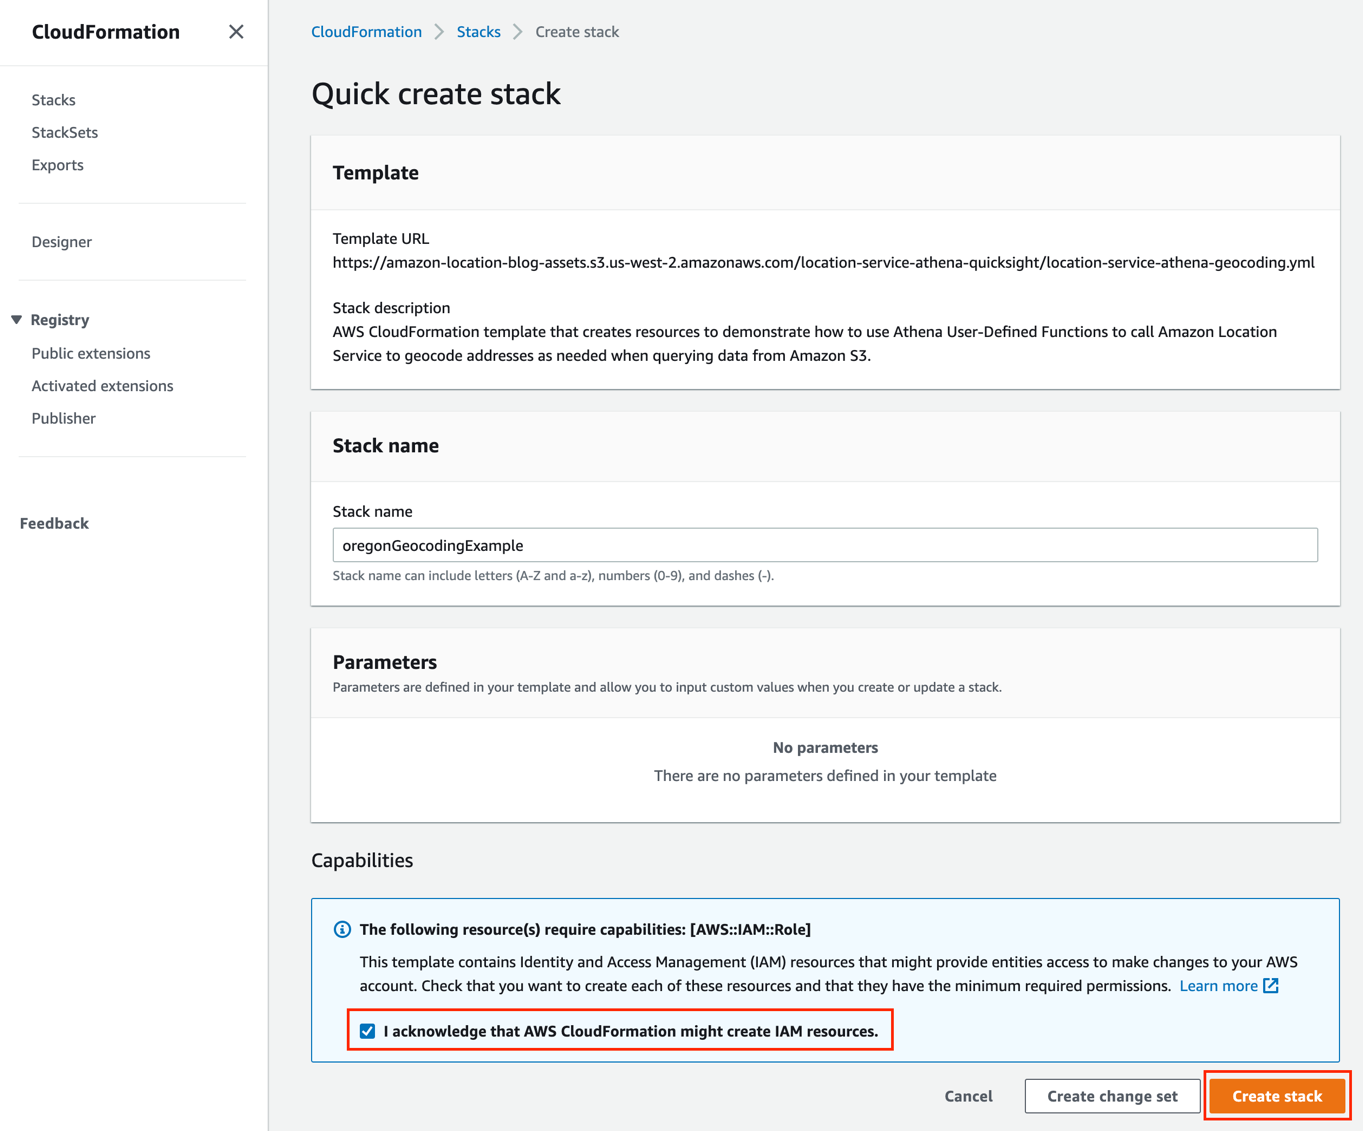Click the Learn more link

point(1218,985)
